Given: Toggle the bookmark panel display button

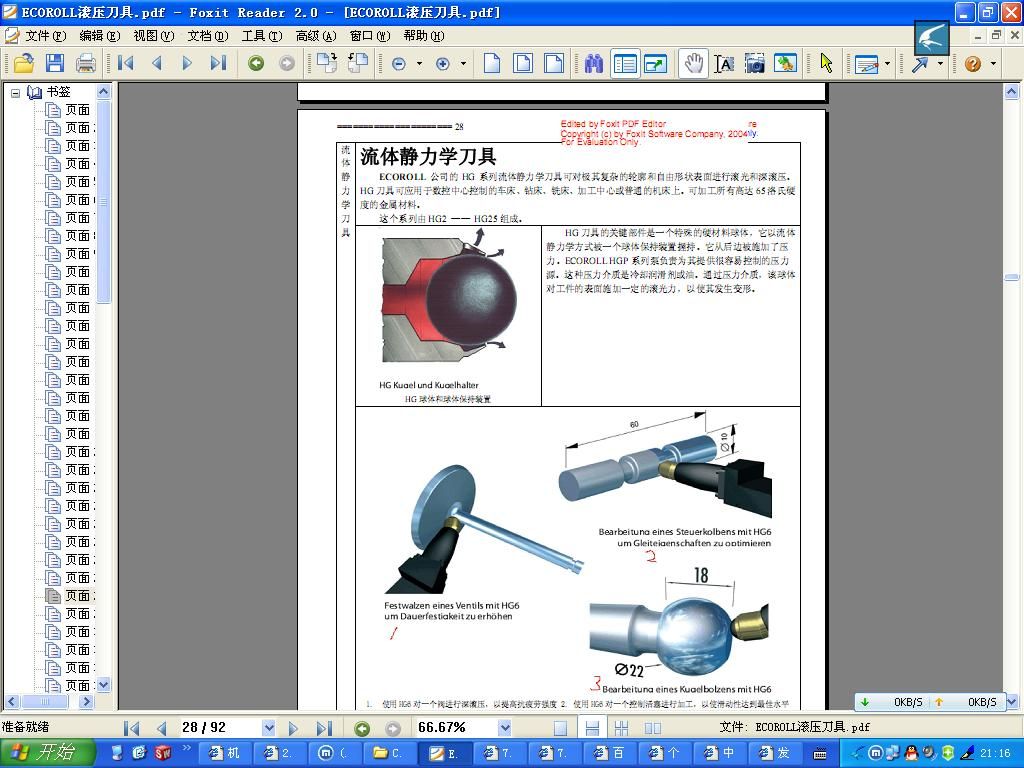Looking at the screenshot, I should click(625, 64).
